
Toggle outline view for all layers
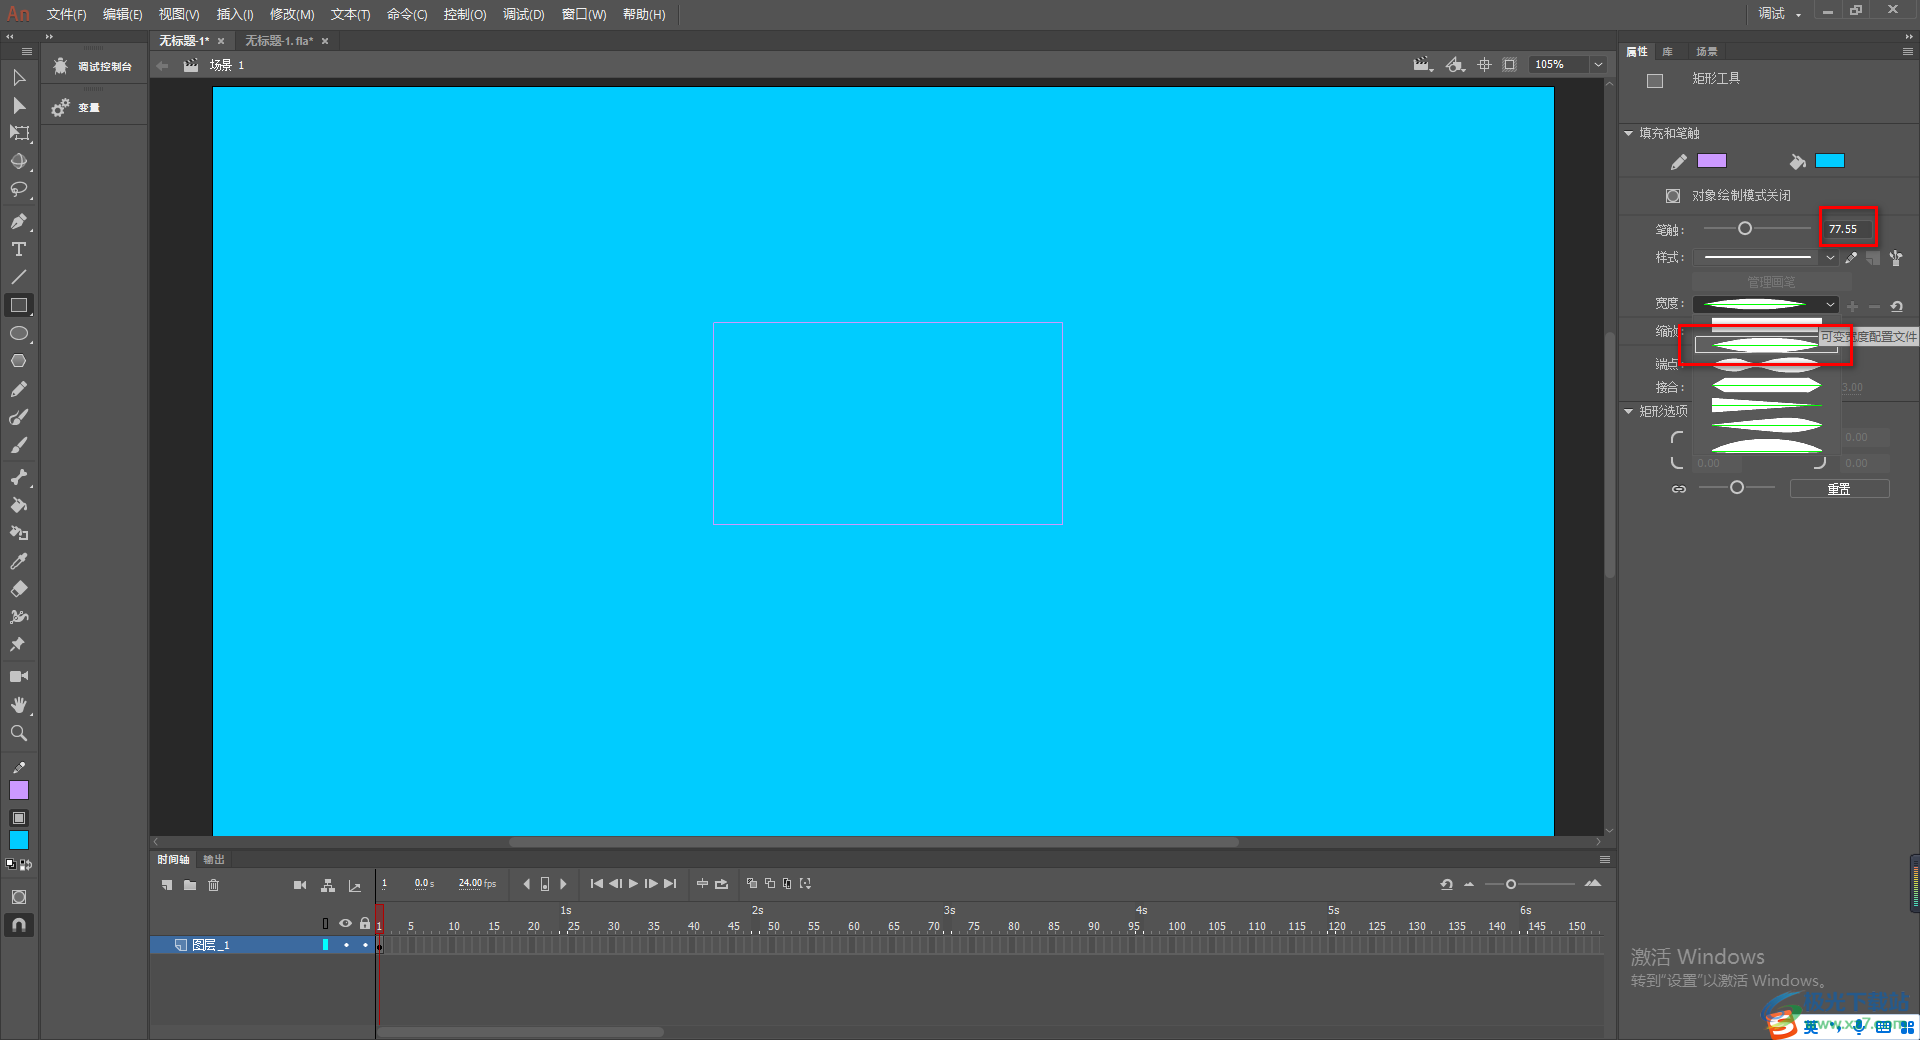click(325, 923)
